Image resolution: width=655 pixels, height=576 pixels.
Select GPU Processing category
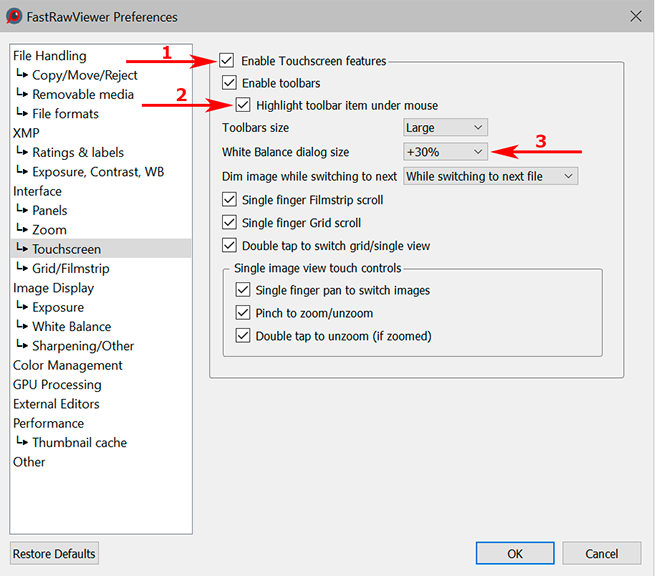(x=57, y=384)
